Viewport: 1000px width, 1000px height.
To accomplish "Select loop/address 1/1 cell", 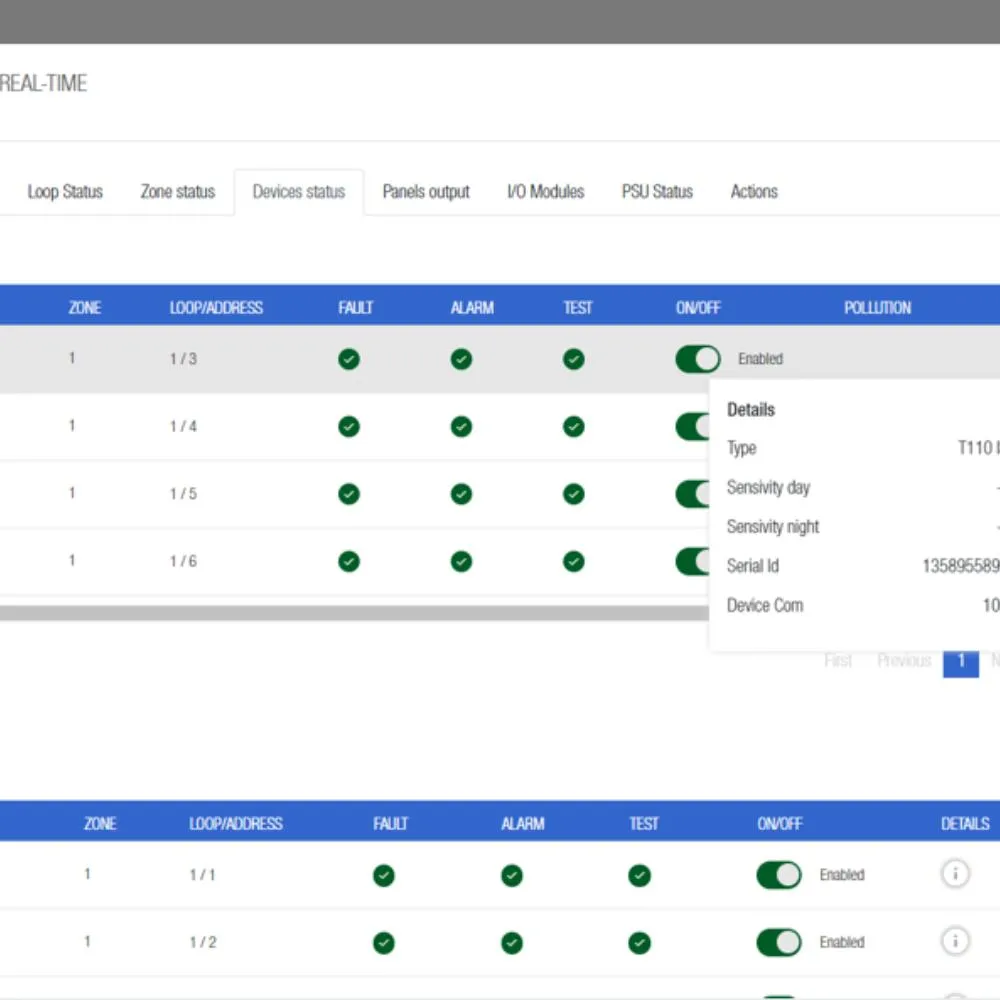I will 203,875.
